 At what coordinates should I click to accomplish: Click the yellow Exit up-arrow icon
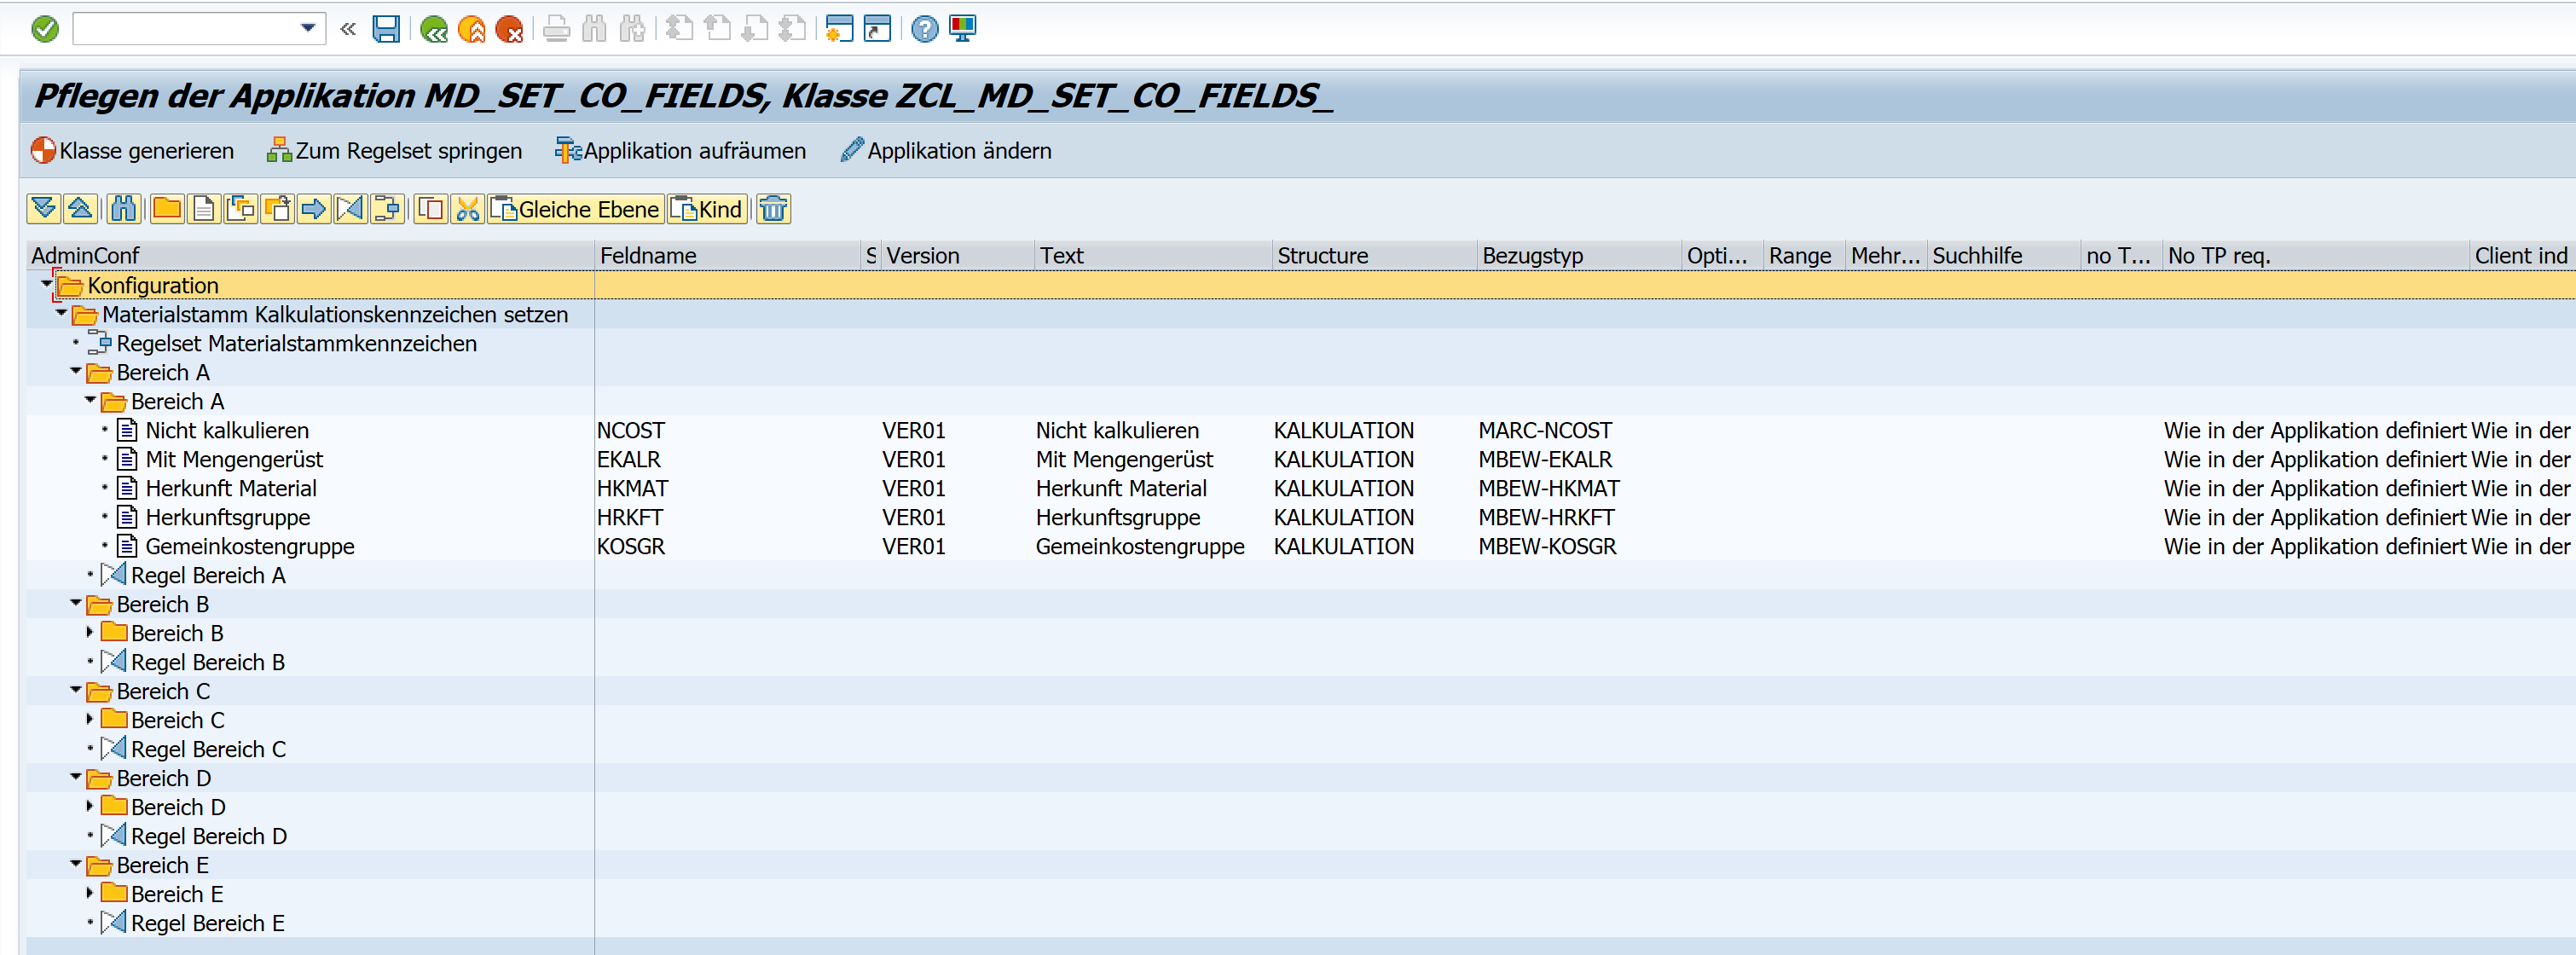coord(471,29)
